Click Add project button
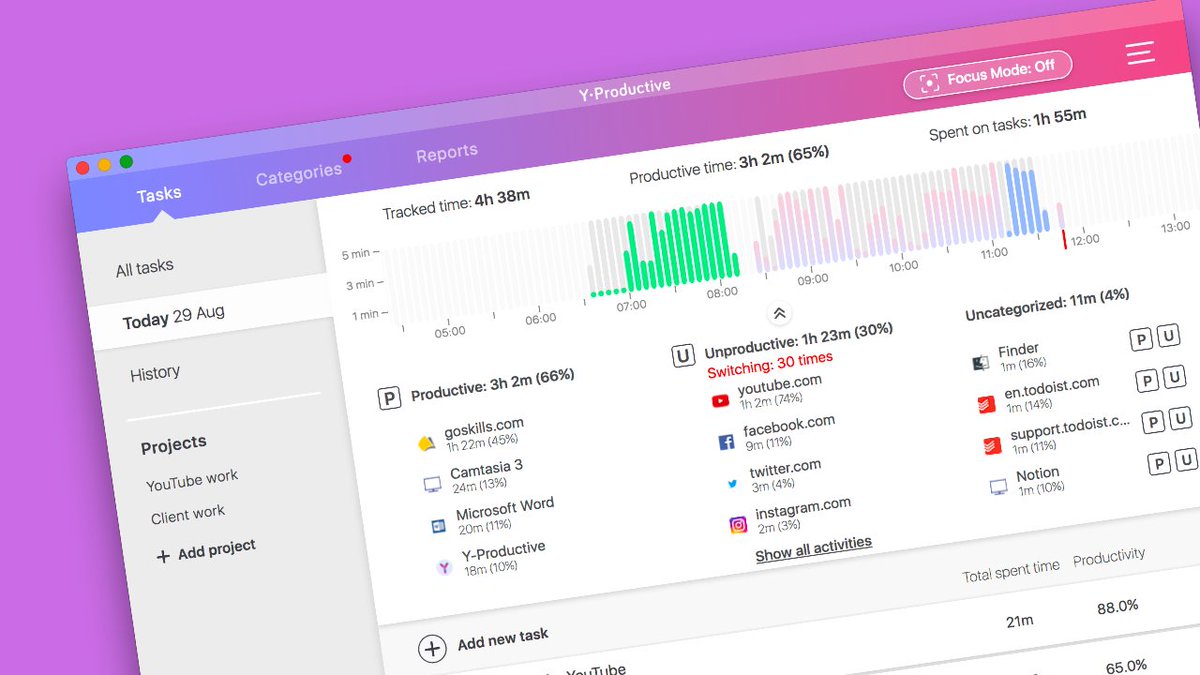Image resolution: width=1200 pixels, height=675 pixels. (206, 551)
